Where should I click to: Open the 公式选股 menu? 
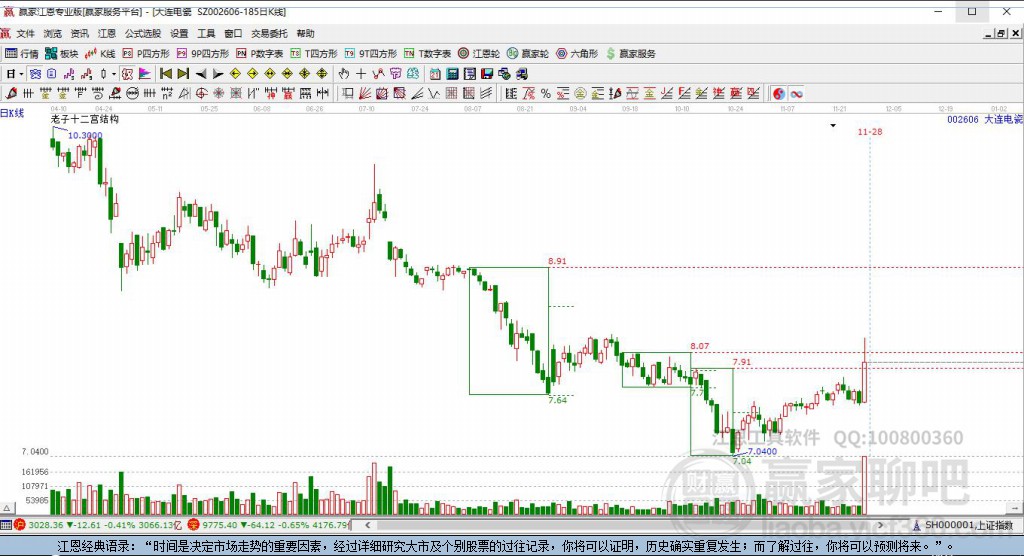tap(143, 33)
